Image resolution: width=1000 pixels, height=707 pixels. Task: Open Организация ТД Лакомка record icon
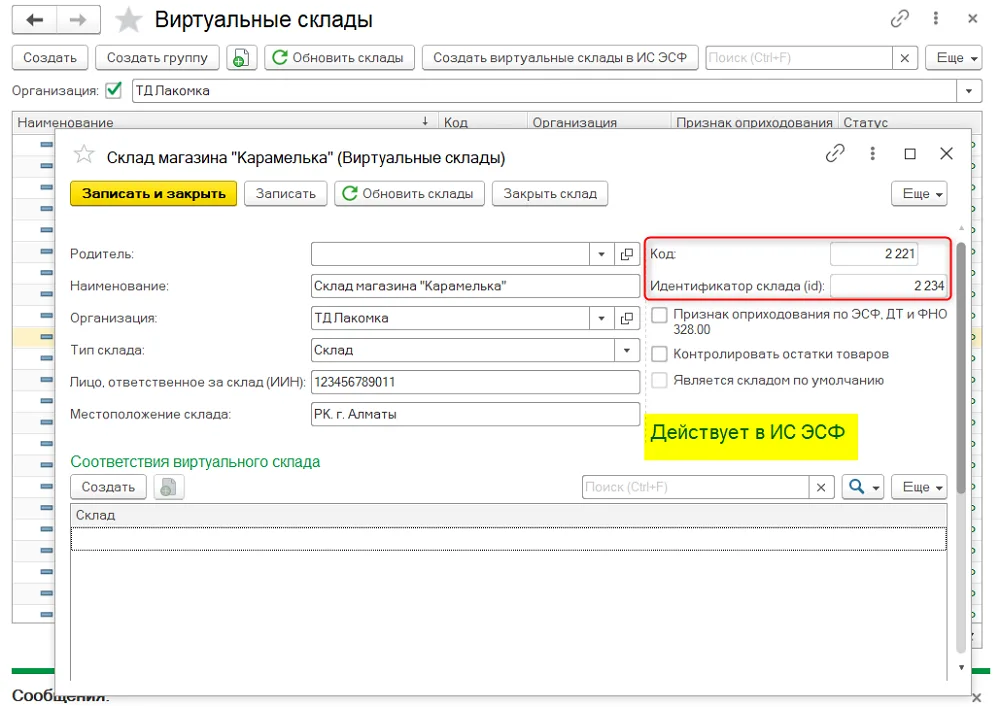point(627,318)
